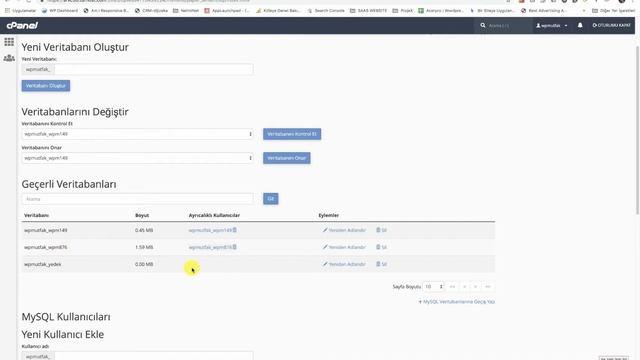Open the SAAS WEBSITE bookmark folder
The width and height of the screenshot is (640, 360).
[368, 11]
